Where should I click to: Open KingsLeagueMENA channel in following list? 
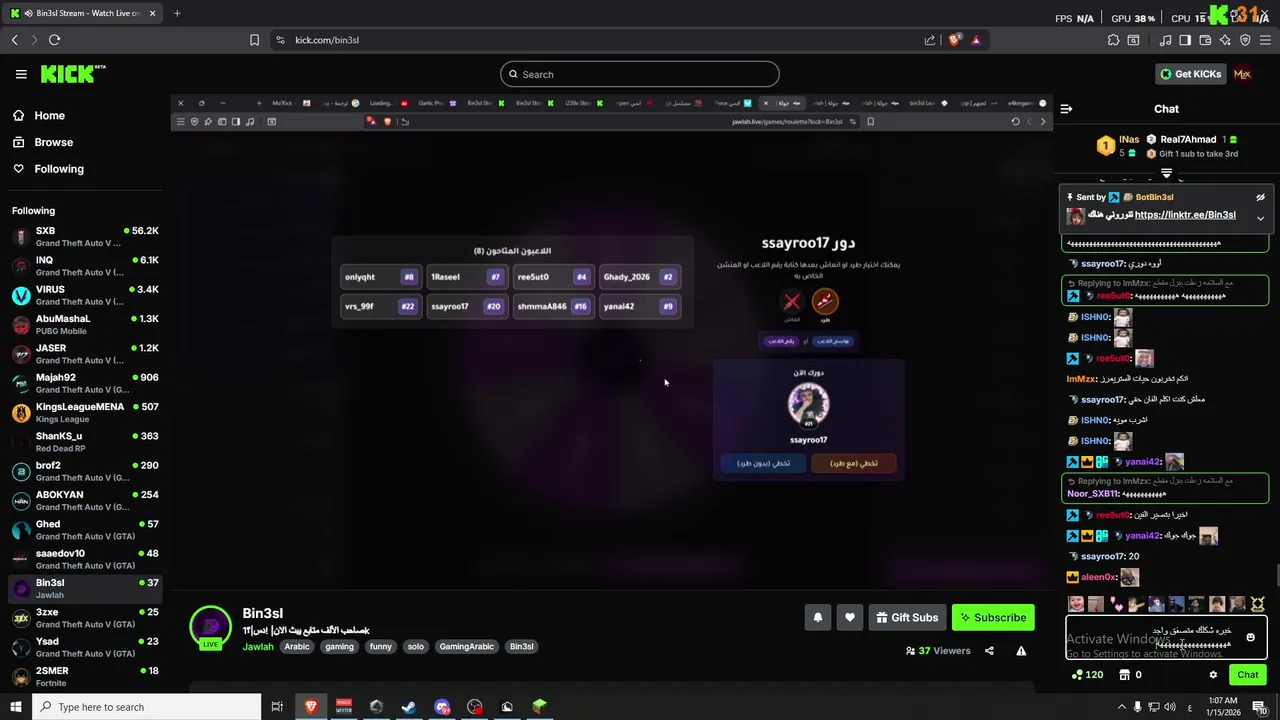pyautogui.click(x=84, y=413)
